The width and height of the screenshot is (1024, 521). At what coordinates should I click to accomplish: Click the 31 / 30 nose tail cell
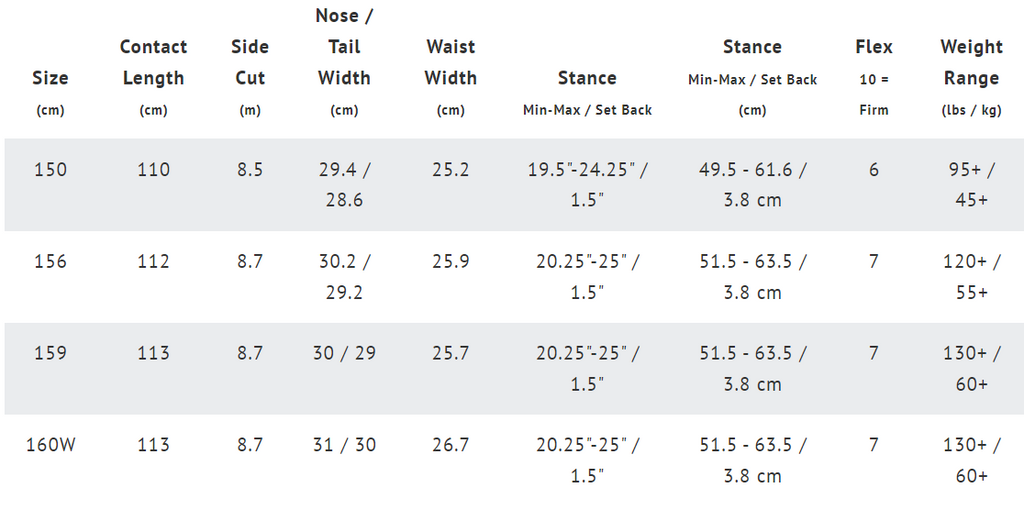pyautogui.click(x=344, y=445)
